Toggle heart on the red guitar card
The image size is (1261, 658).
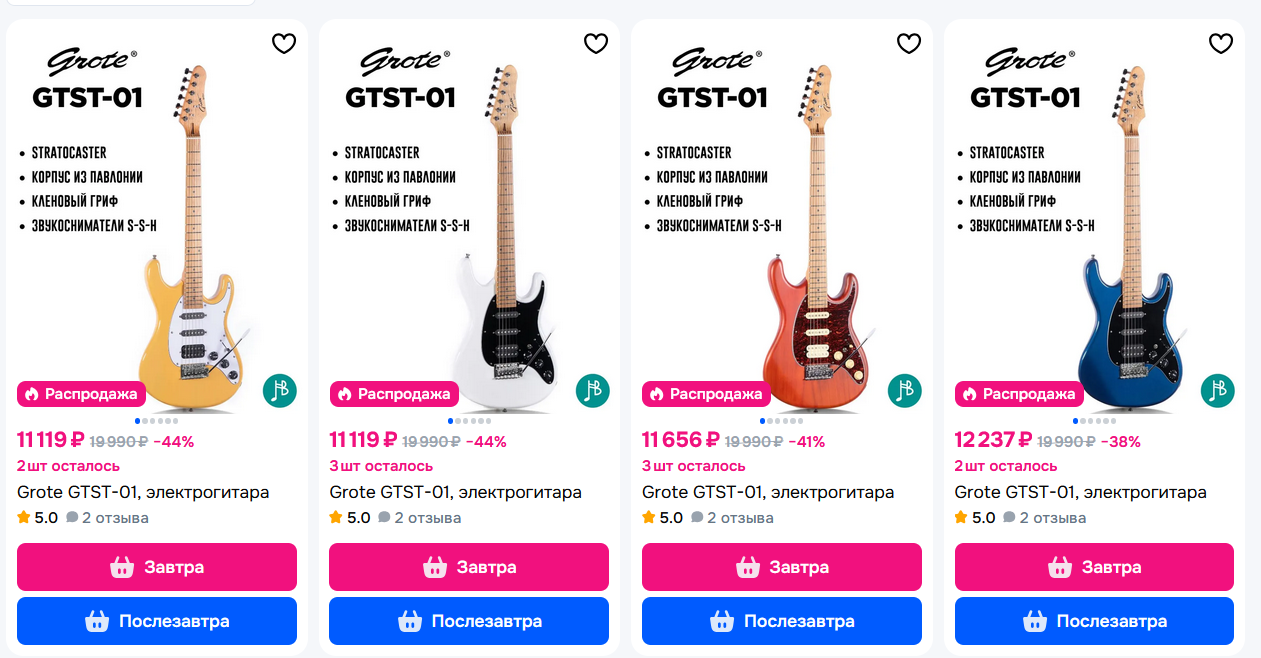909,43
